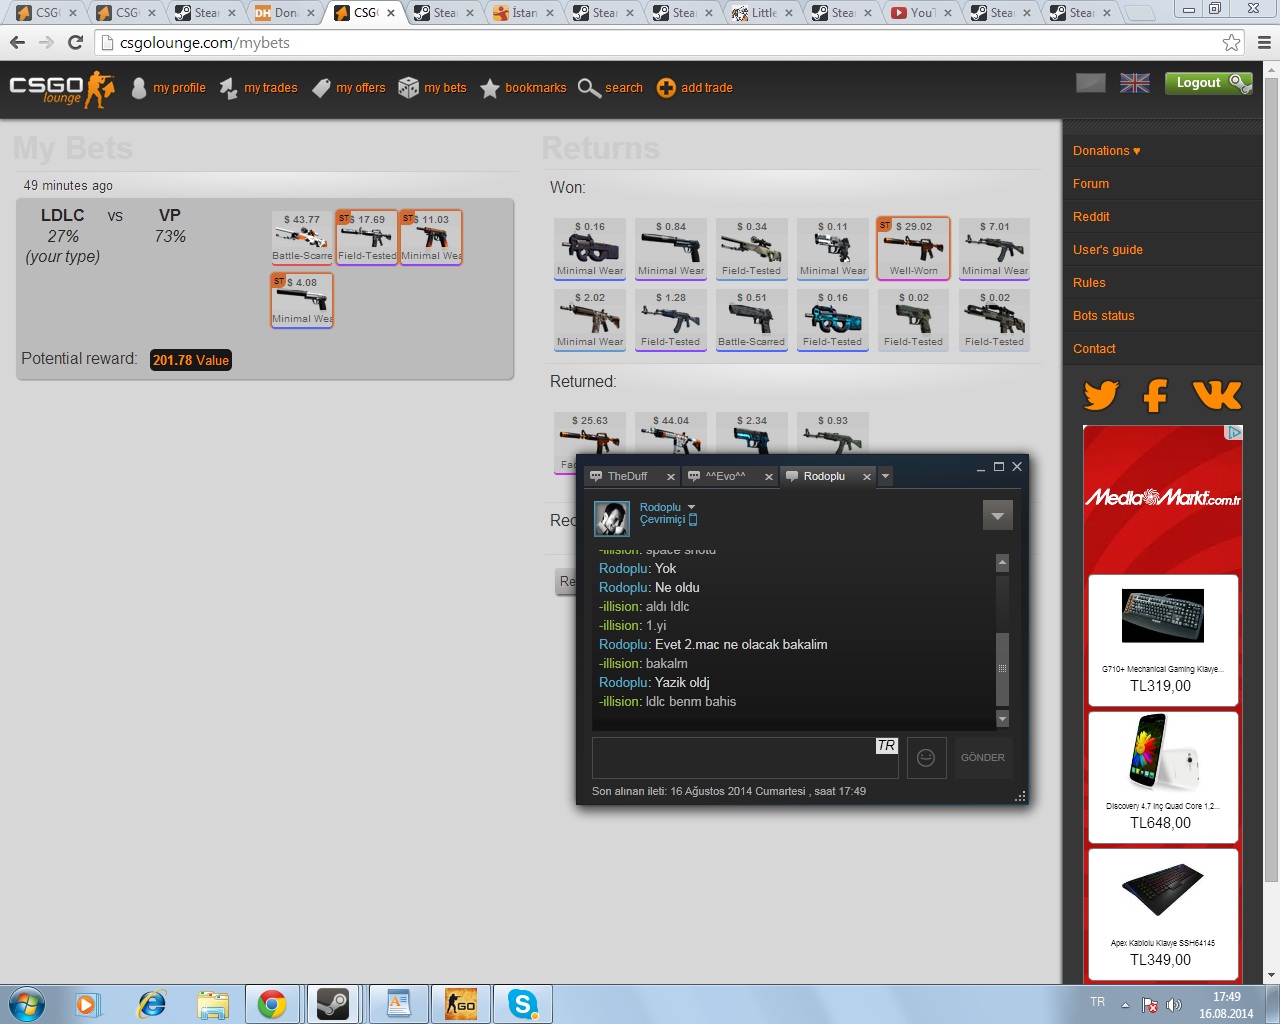Open my trades page
Screen dimensions: 1280x1024
(258, 88)
